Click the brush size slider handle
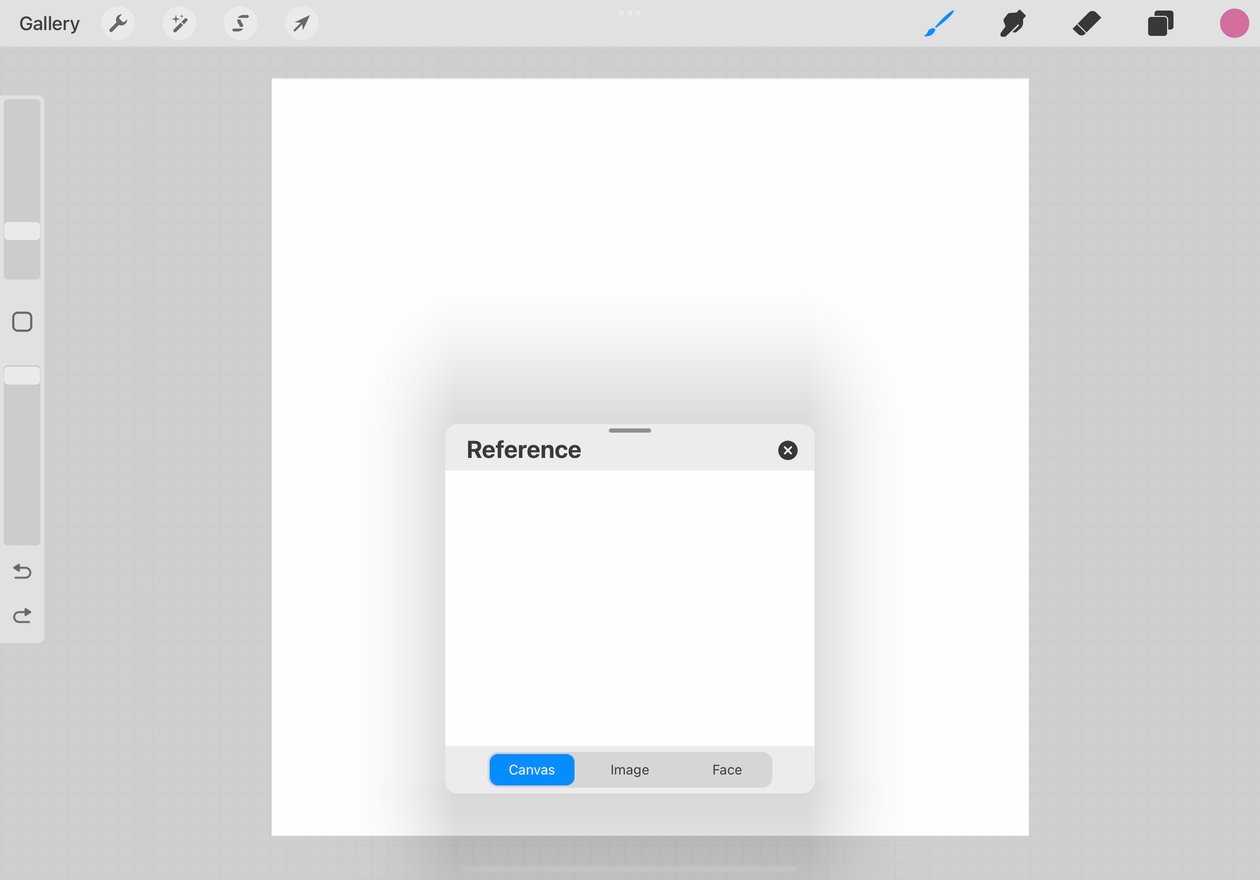The width and height of the screenshot is (1260, 880). [22, 231]
